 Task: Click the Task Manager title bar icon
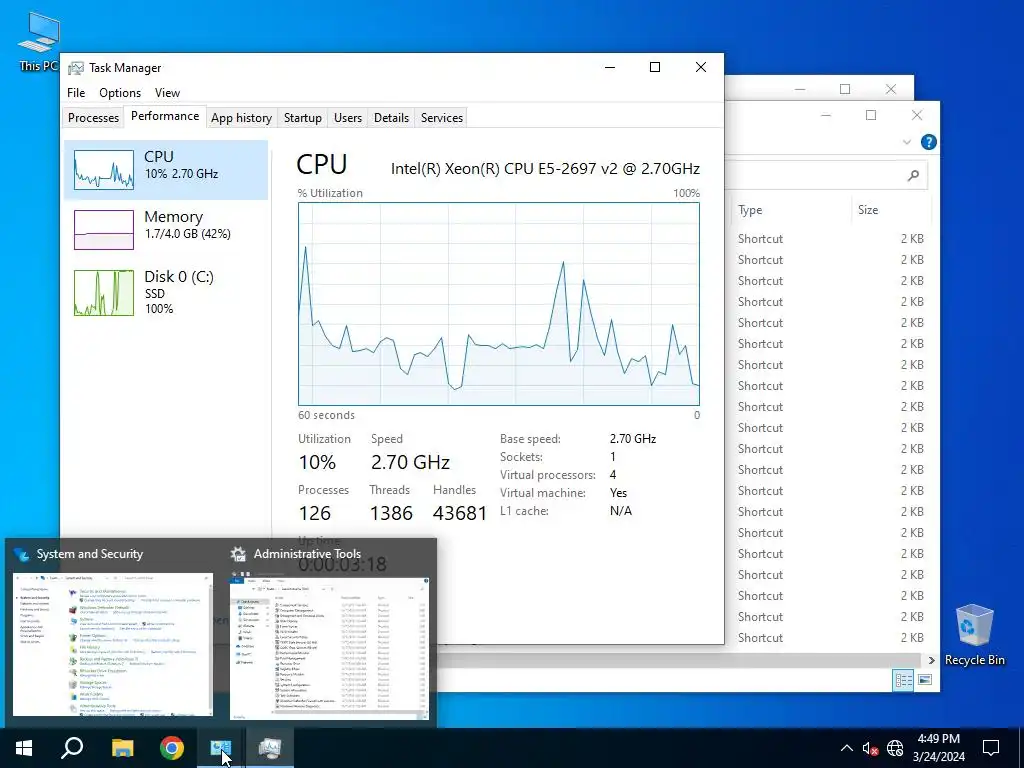click(76, 68)
